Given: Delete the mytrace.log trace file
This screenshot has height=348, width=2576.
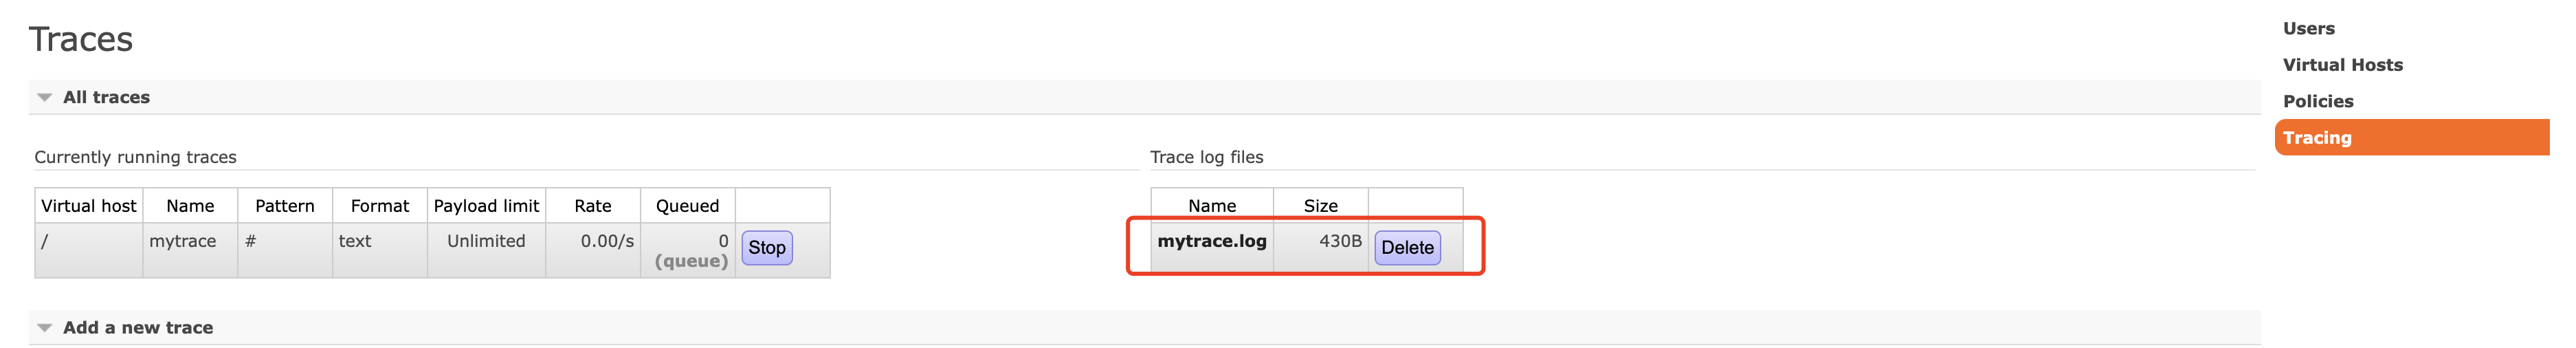Looking at the screenshot, I should pos(1406,248).
